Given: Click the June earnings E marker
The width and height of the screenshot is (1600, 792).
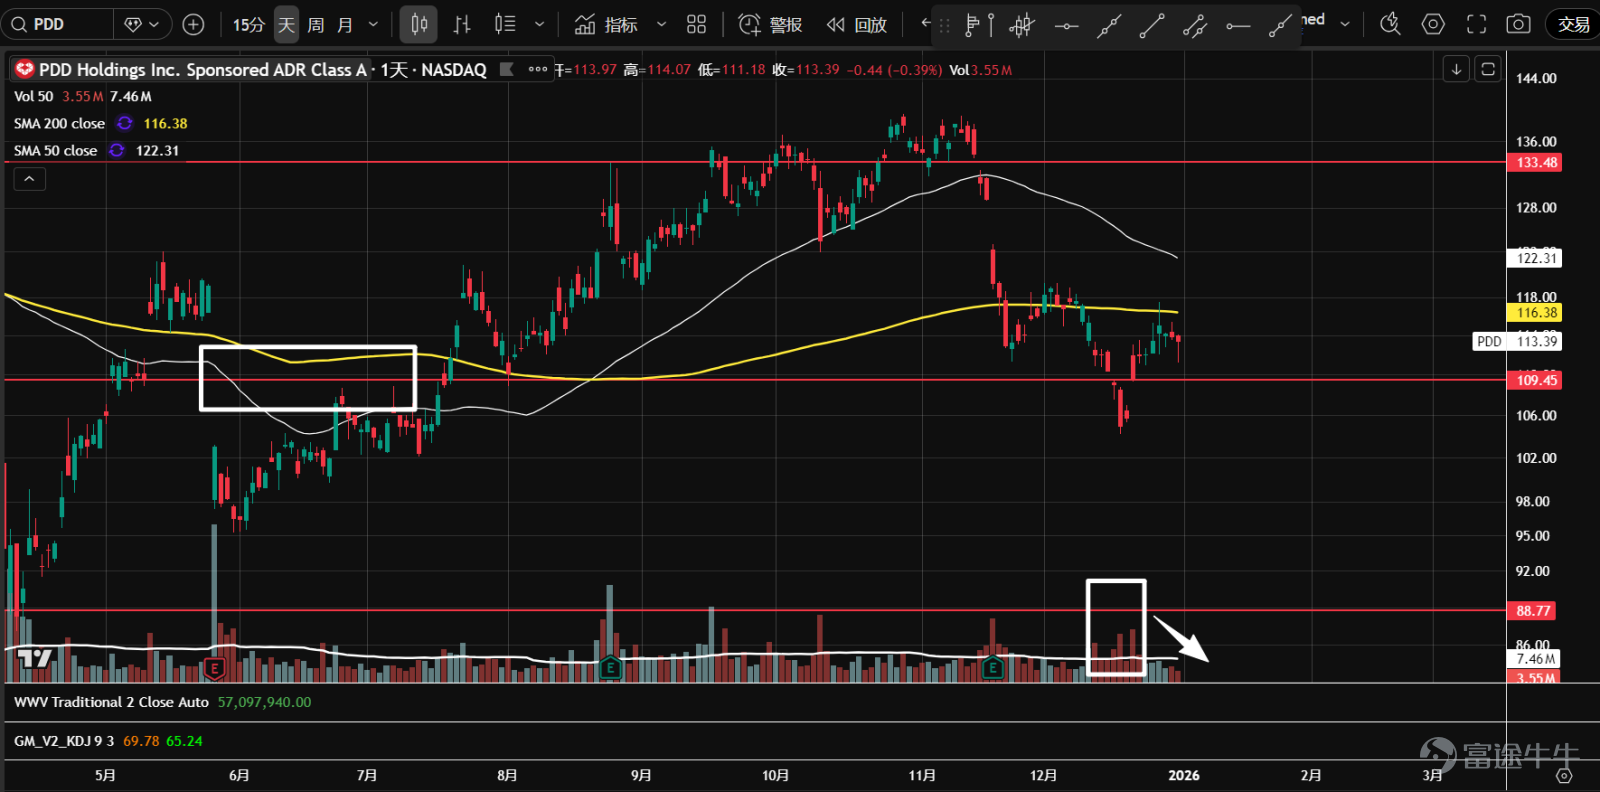Looking at the screenshot, I should [214, 668].
